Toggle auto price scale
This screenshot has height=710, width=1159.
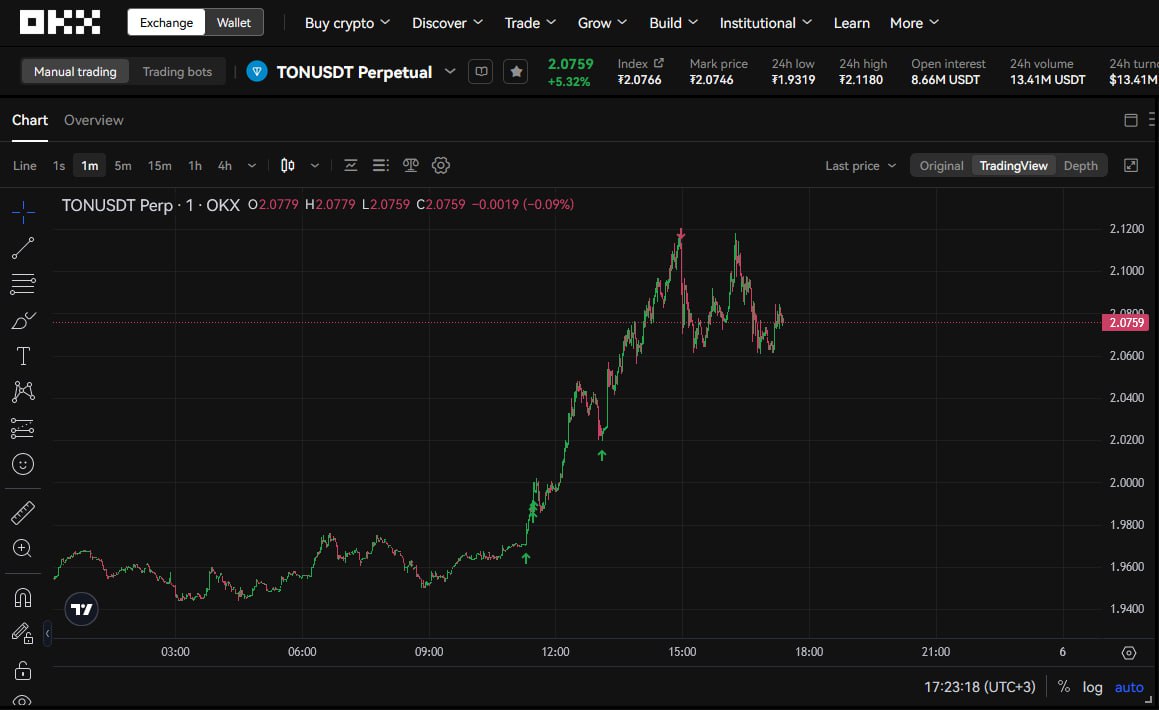pos(1129,686)
